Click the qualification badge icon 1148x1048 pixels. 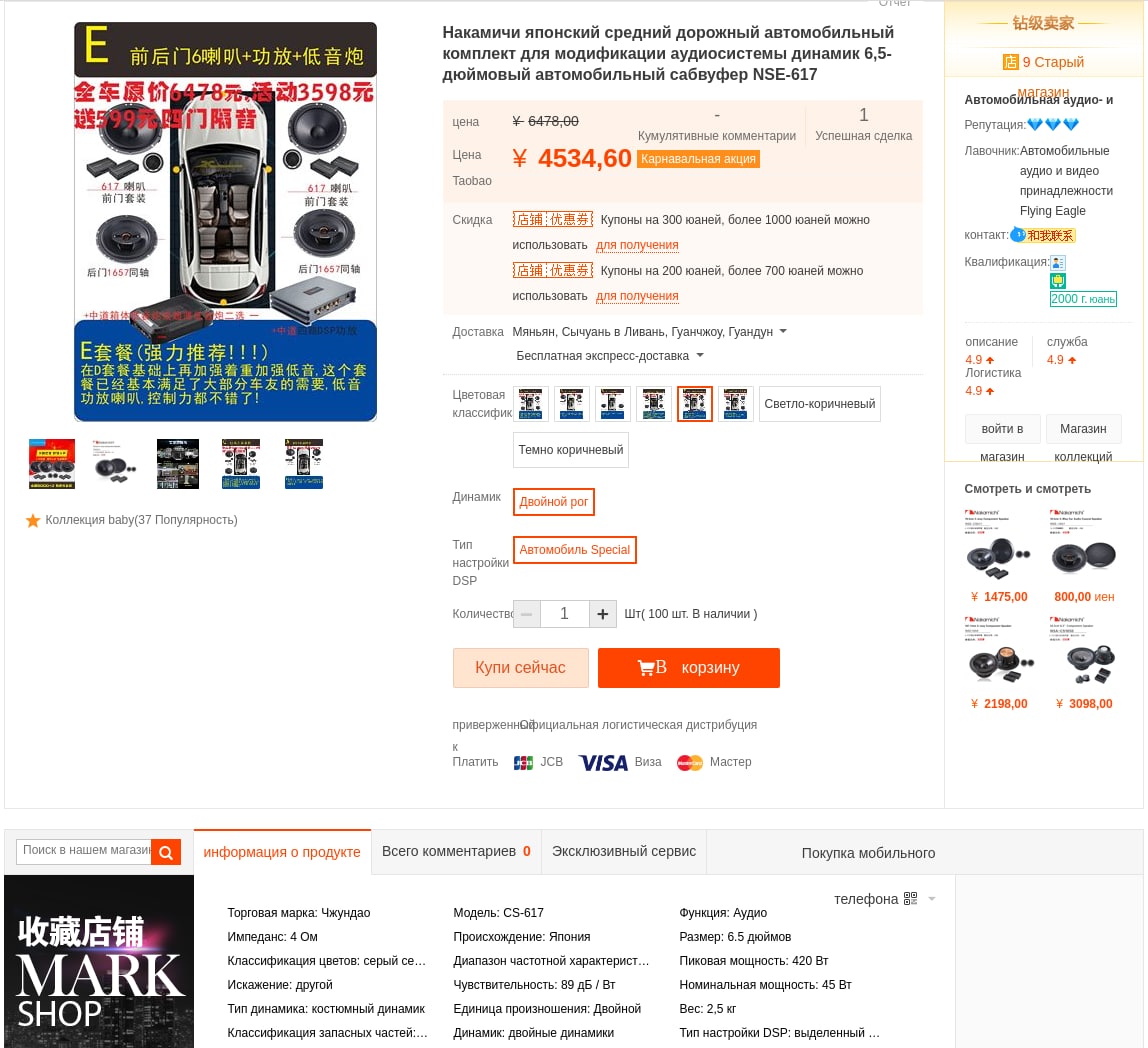point(1057,262)
